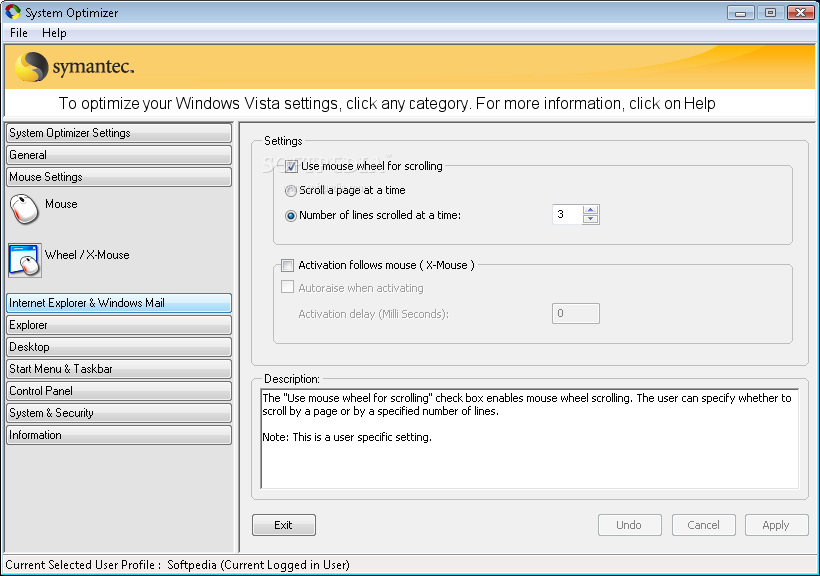Open the Help menu

tap(54, 33)
